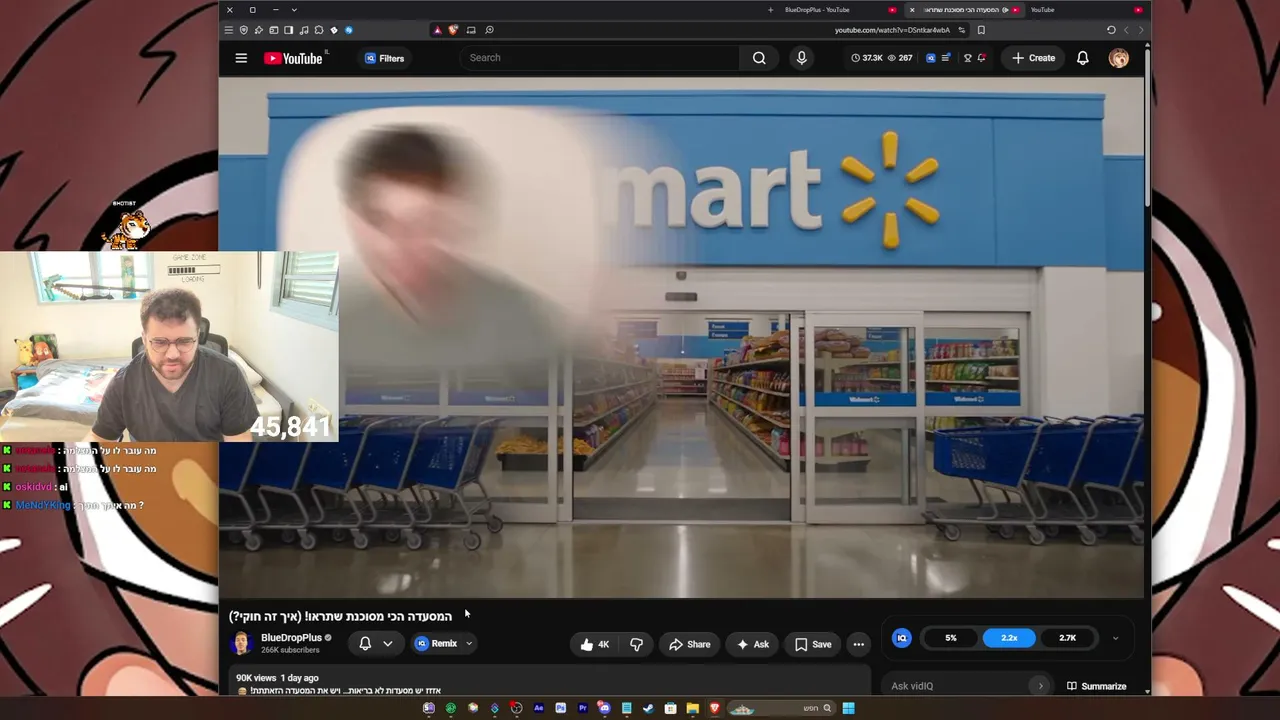Go to the YouTube home logo
This screenshot has height=720, width=1280.
293,58
